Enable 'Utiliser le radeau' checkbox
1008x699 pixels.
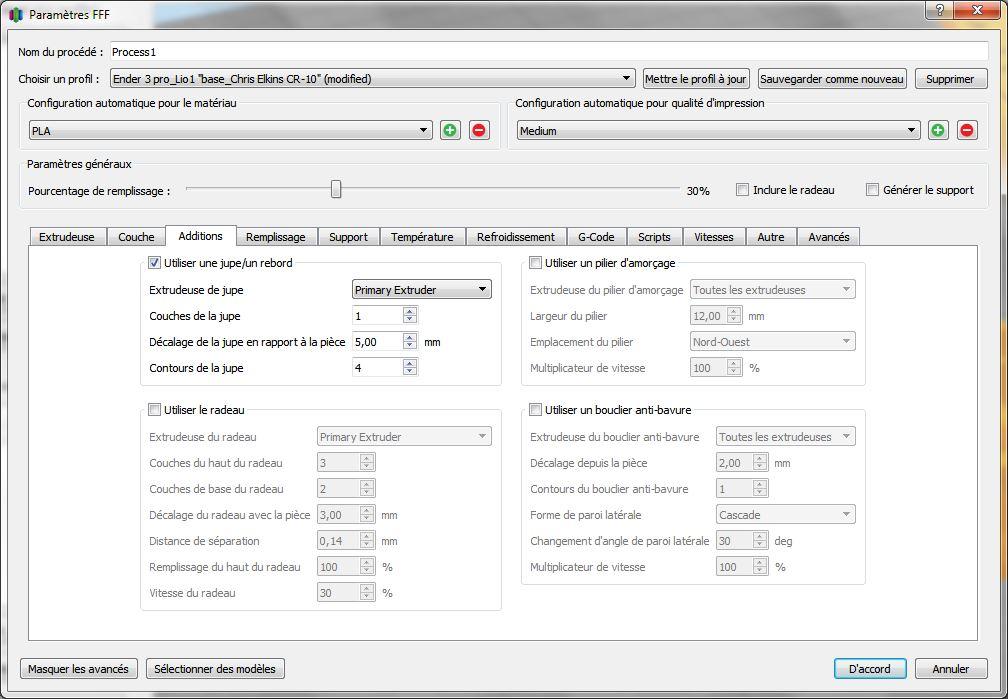coord(154,410)
